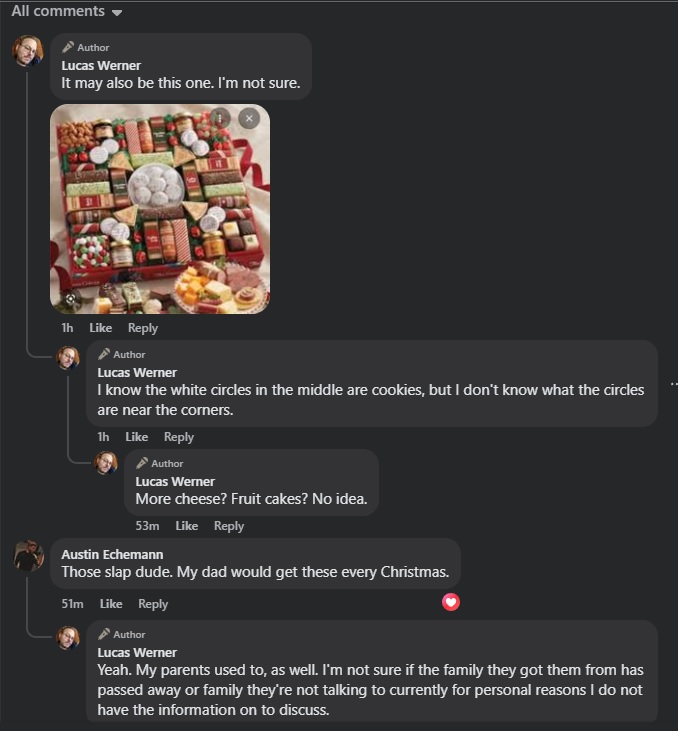Click the 53m timestamp on the comment

[x=147, y=526]
